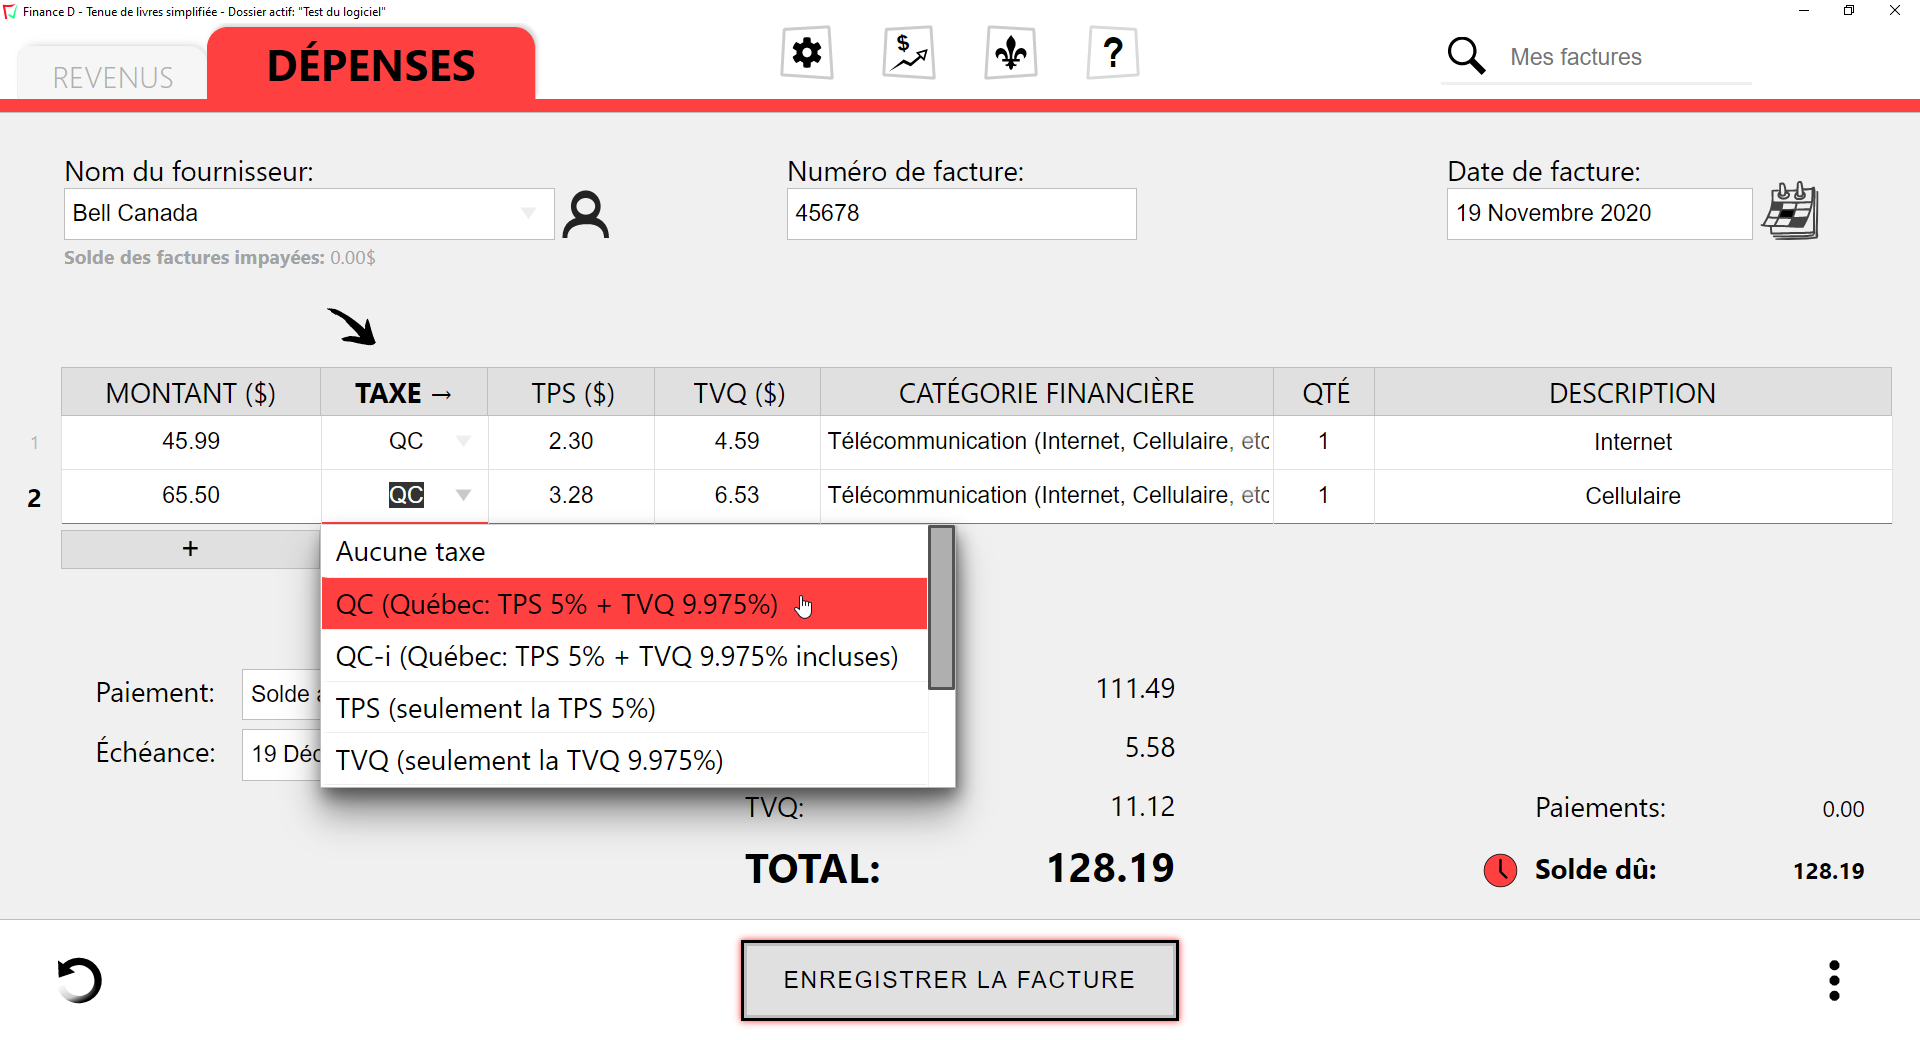Click the red clock icon beside Solde dû

1500,870
